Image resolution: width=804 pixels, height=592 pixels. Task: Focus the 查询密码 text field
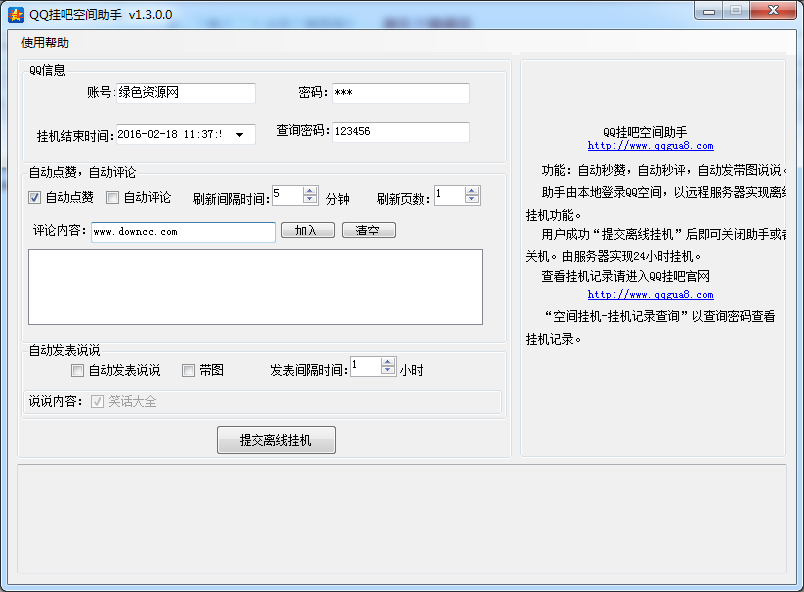point(400,132)
